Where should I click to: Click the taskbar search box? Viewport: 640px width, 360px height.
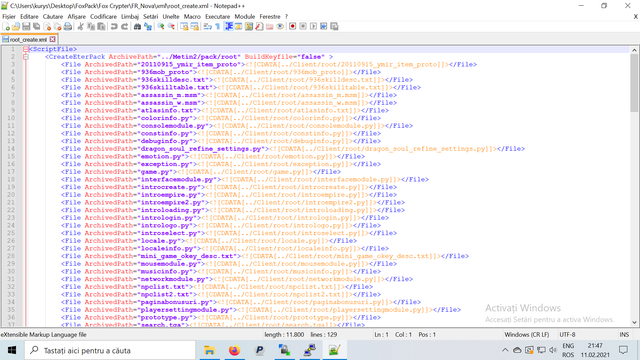[x=110, y=350]
